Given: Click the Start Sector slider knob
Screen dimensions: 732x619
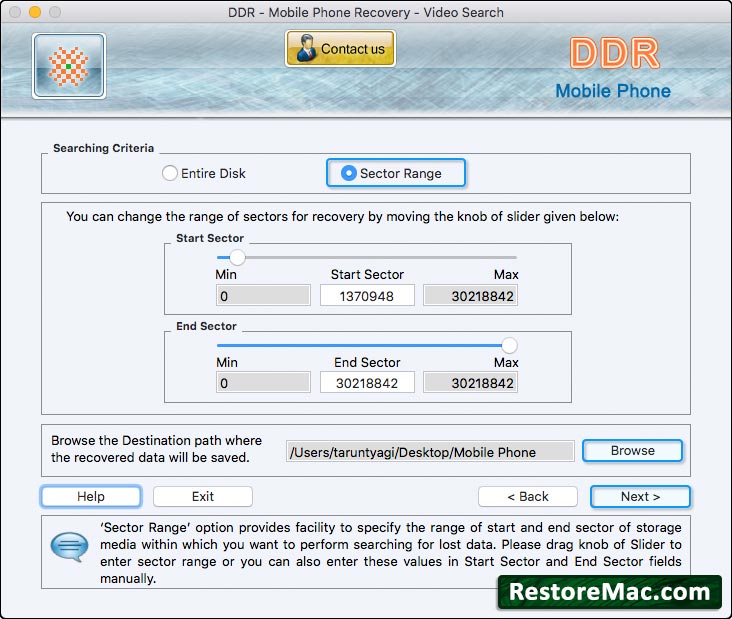Looking at the screenshot, I should pos(237,257).
